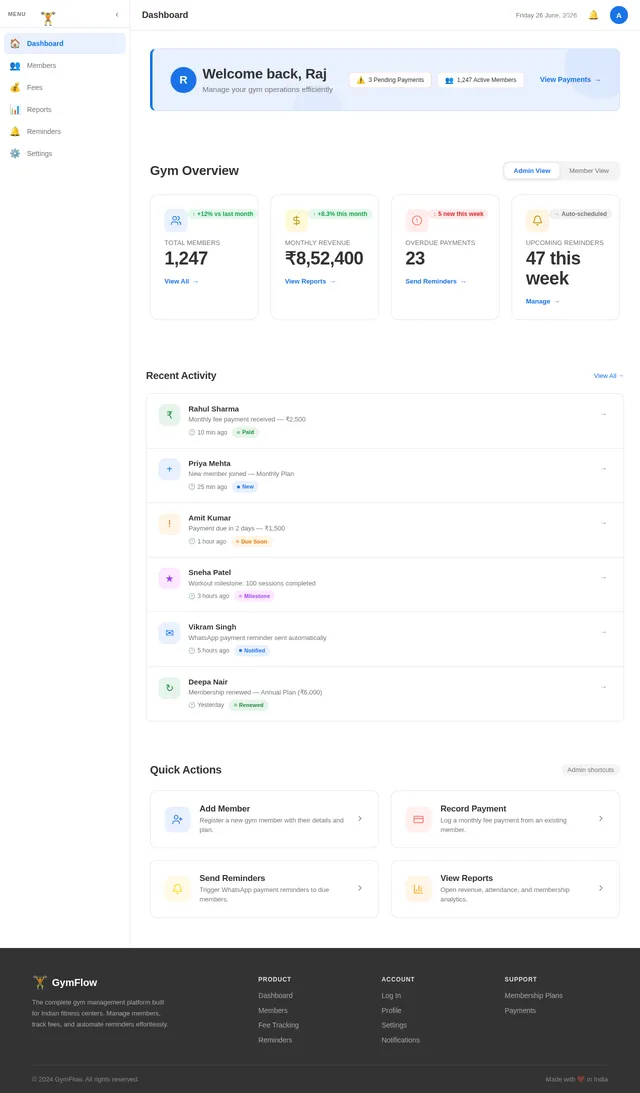640x1093 pixels.
Task: Open Vikram Singh activity via its arrow
Action: point(604,633)
